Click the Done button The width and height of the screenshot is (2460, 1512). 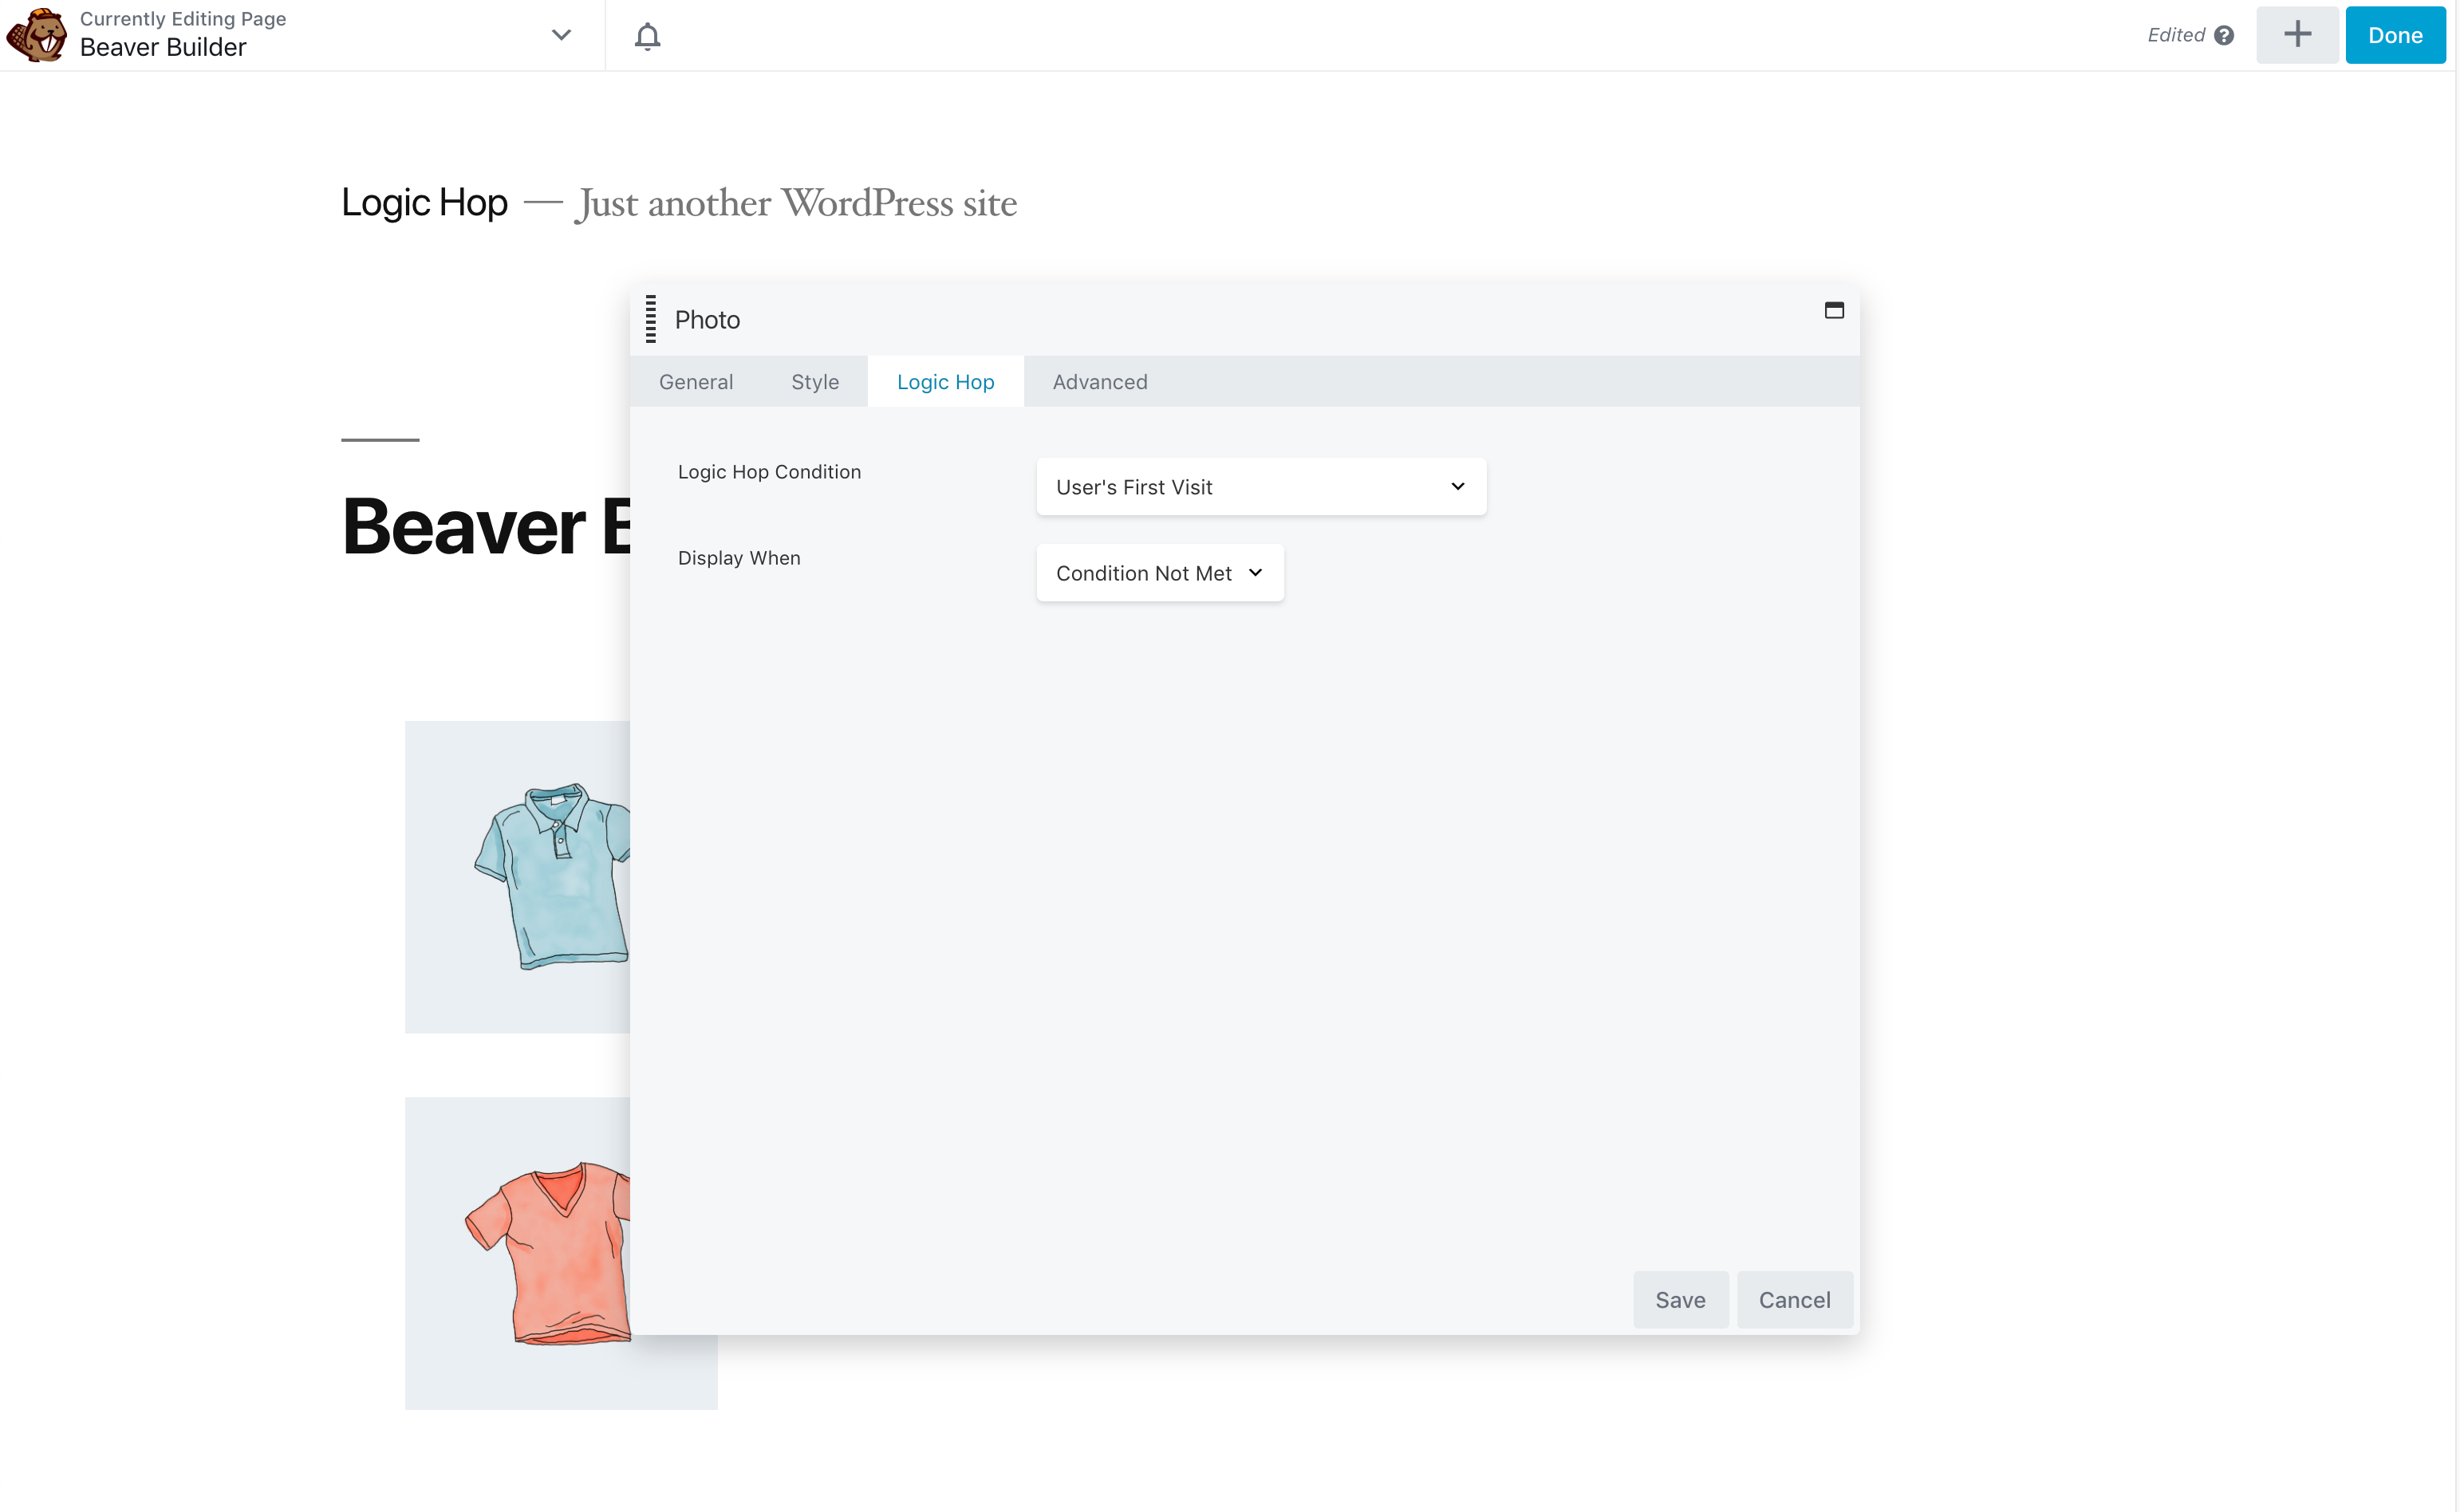click(x=2395, y=35)
